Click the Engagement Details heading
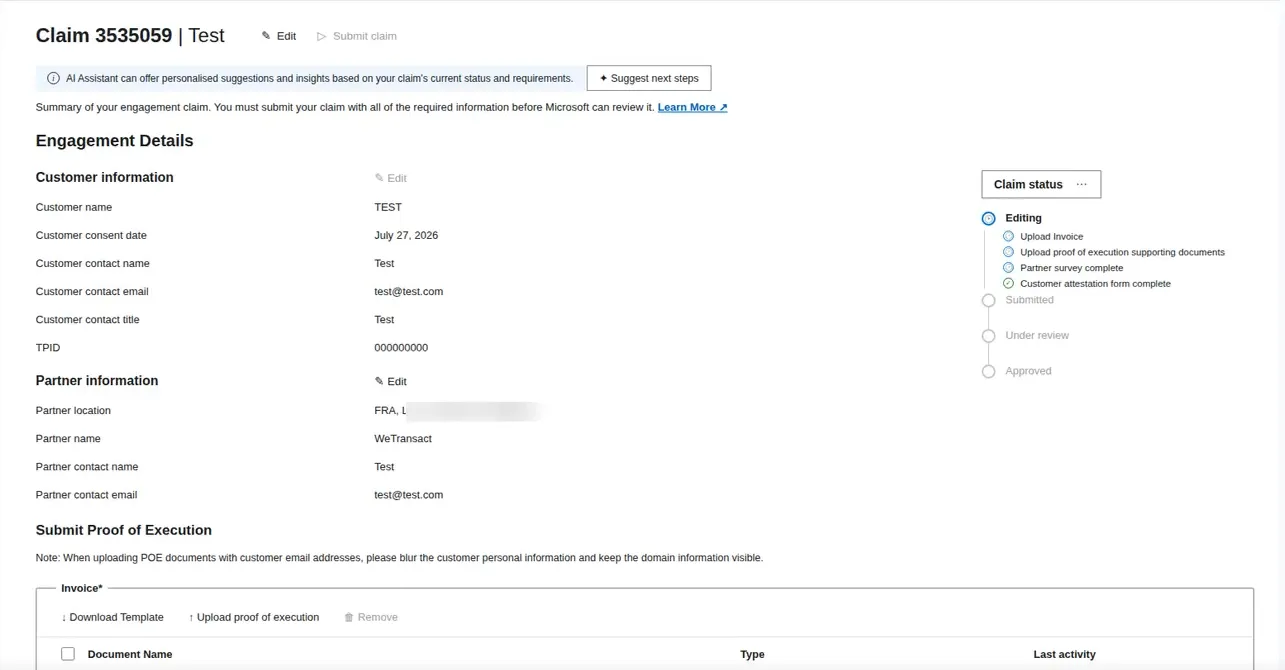Screen dimensions: 1285x670 click(x=115, y=141)
